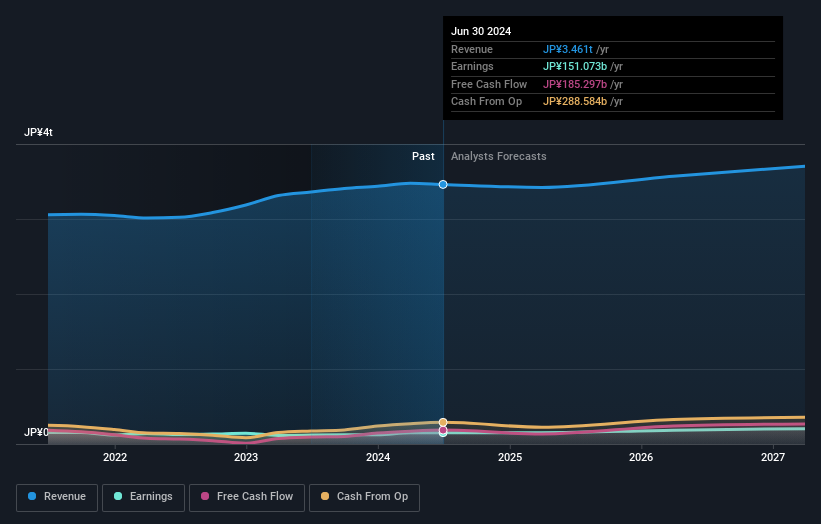Click the Cash From Op label in tooltip
The height and width of the screenshot is (524, 821).
click(x=486, y=102)
